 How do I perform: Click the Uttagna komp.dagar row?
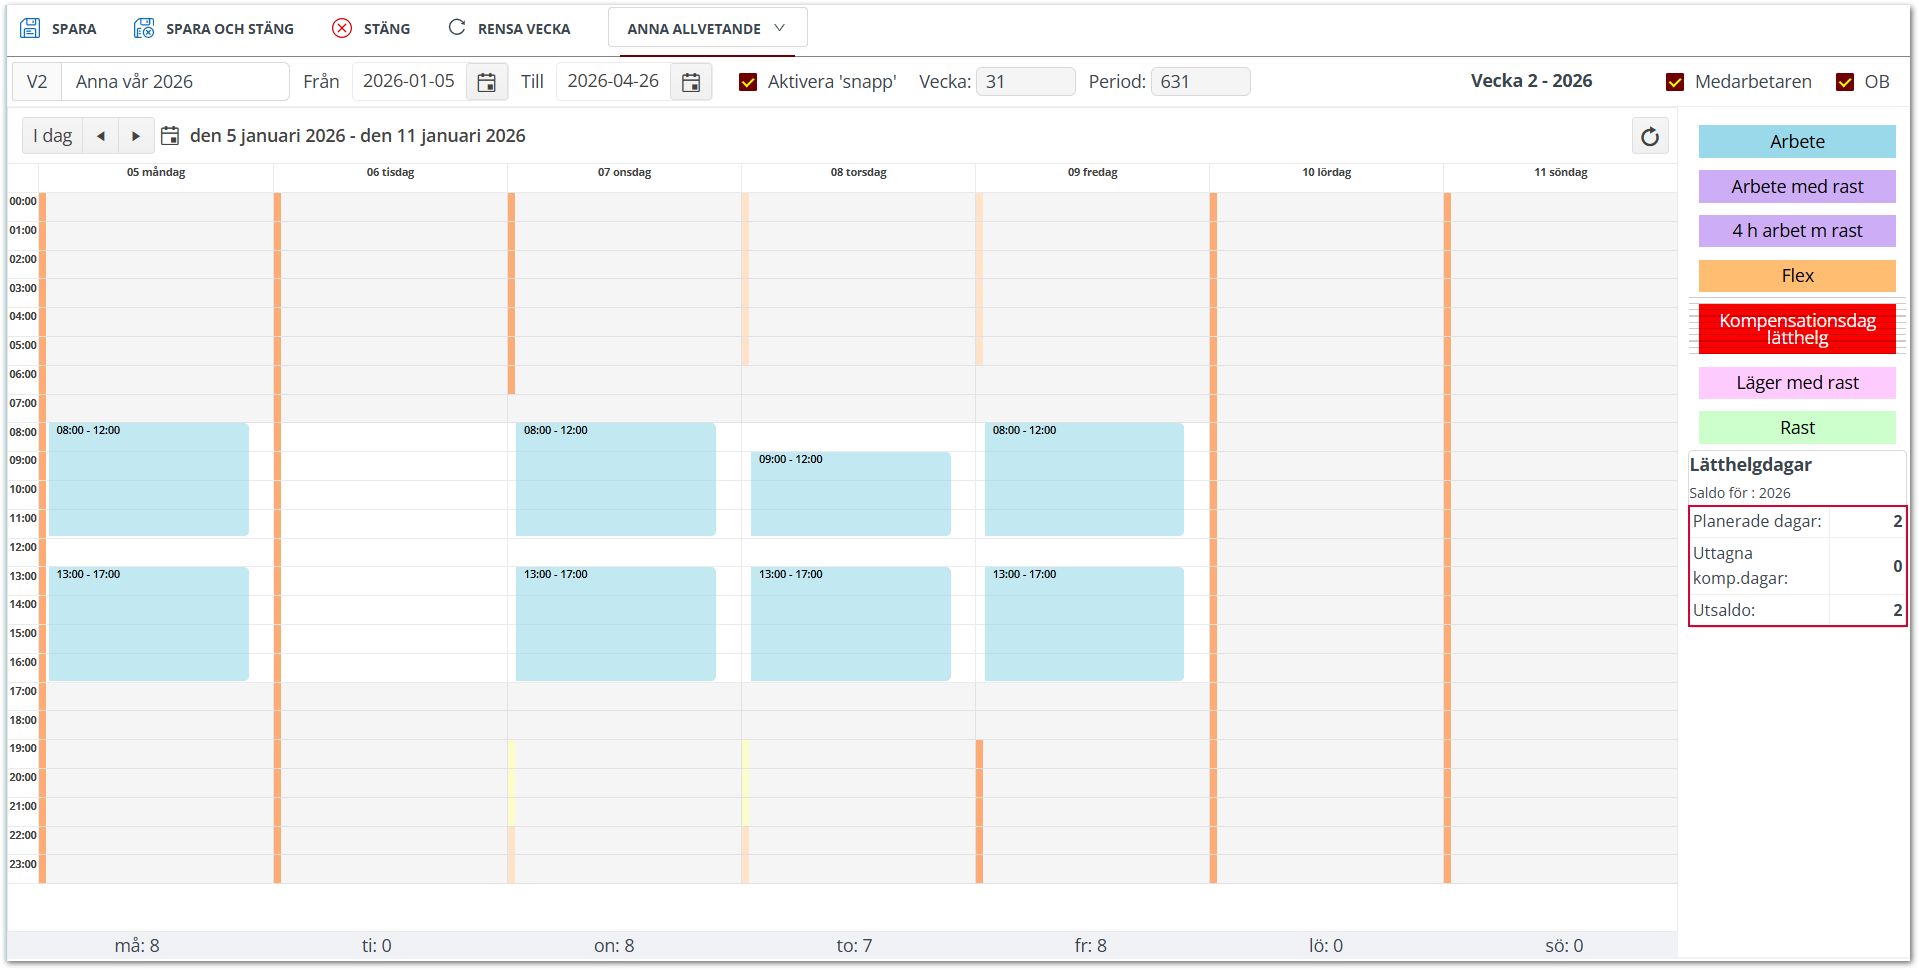[x=1797, y=566]
